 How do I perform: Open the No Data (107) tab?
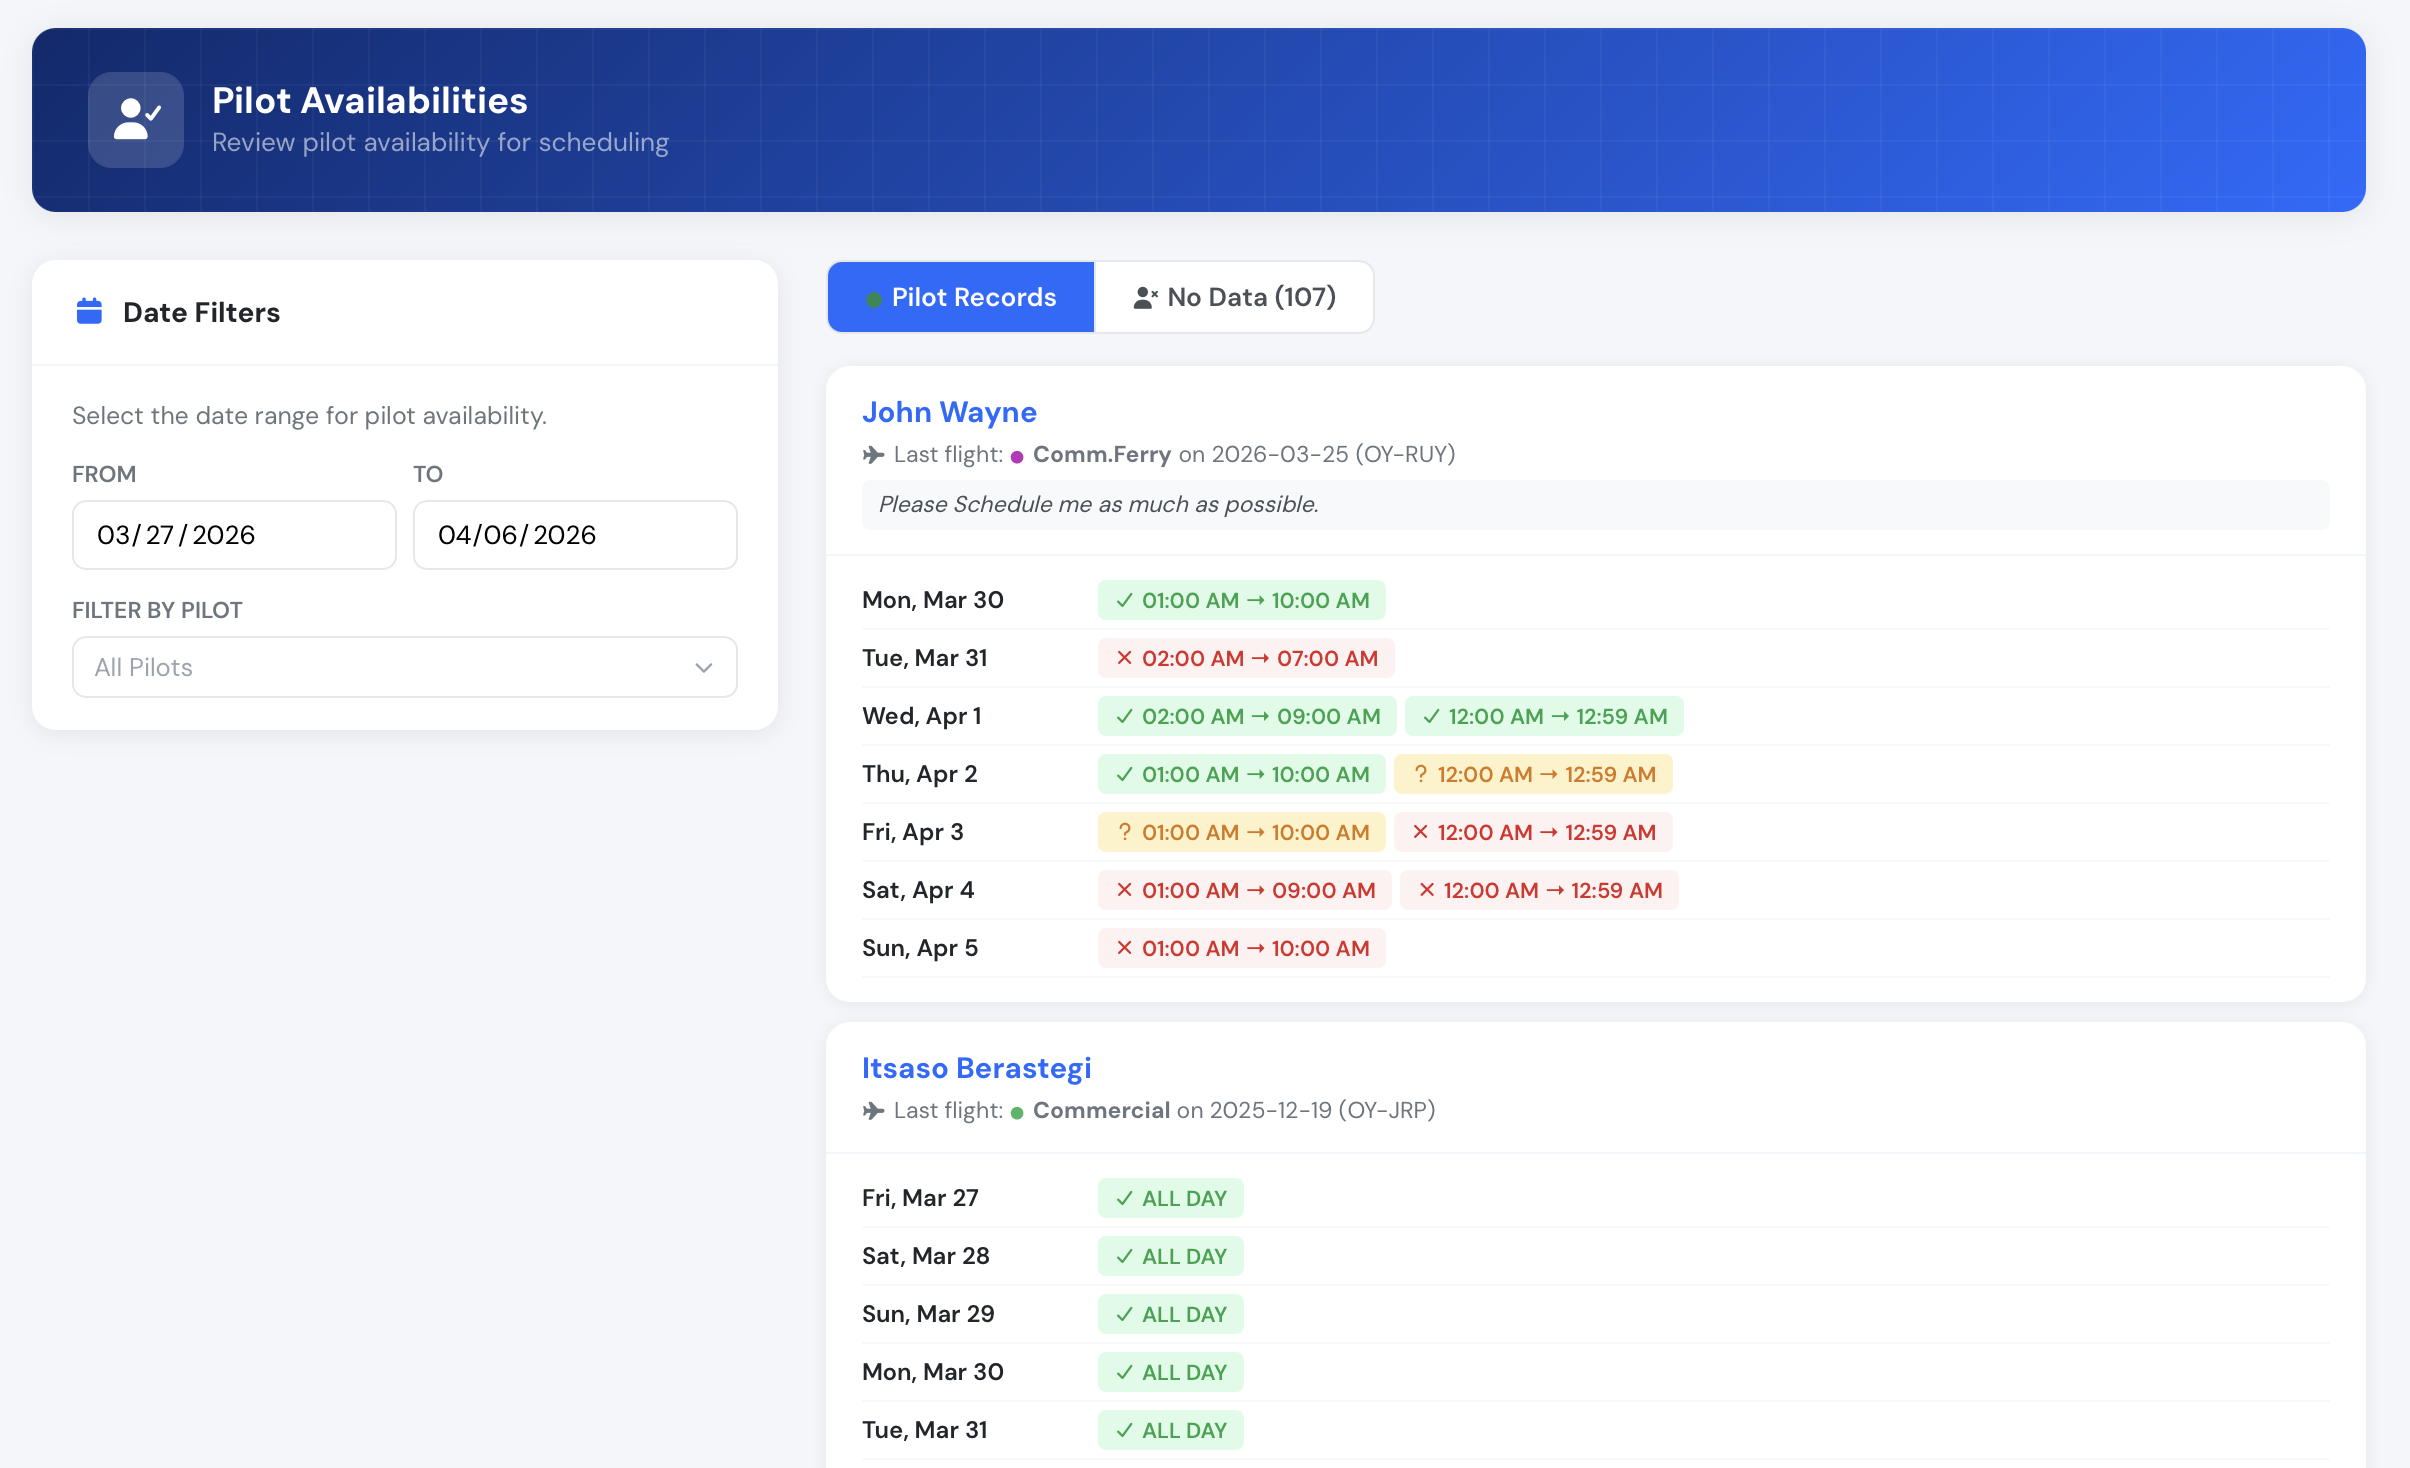click(1234, 297)
